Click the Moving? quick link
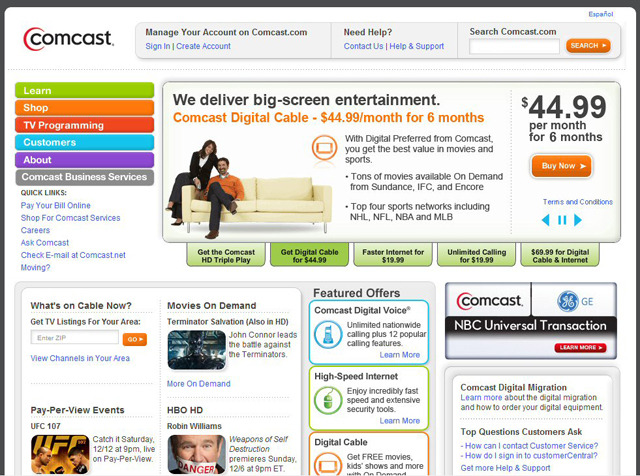The image size is (640, 476). 35,267
